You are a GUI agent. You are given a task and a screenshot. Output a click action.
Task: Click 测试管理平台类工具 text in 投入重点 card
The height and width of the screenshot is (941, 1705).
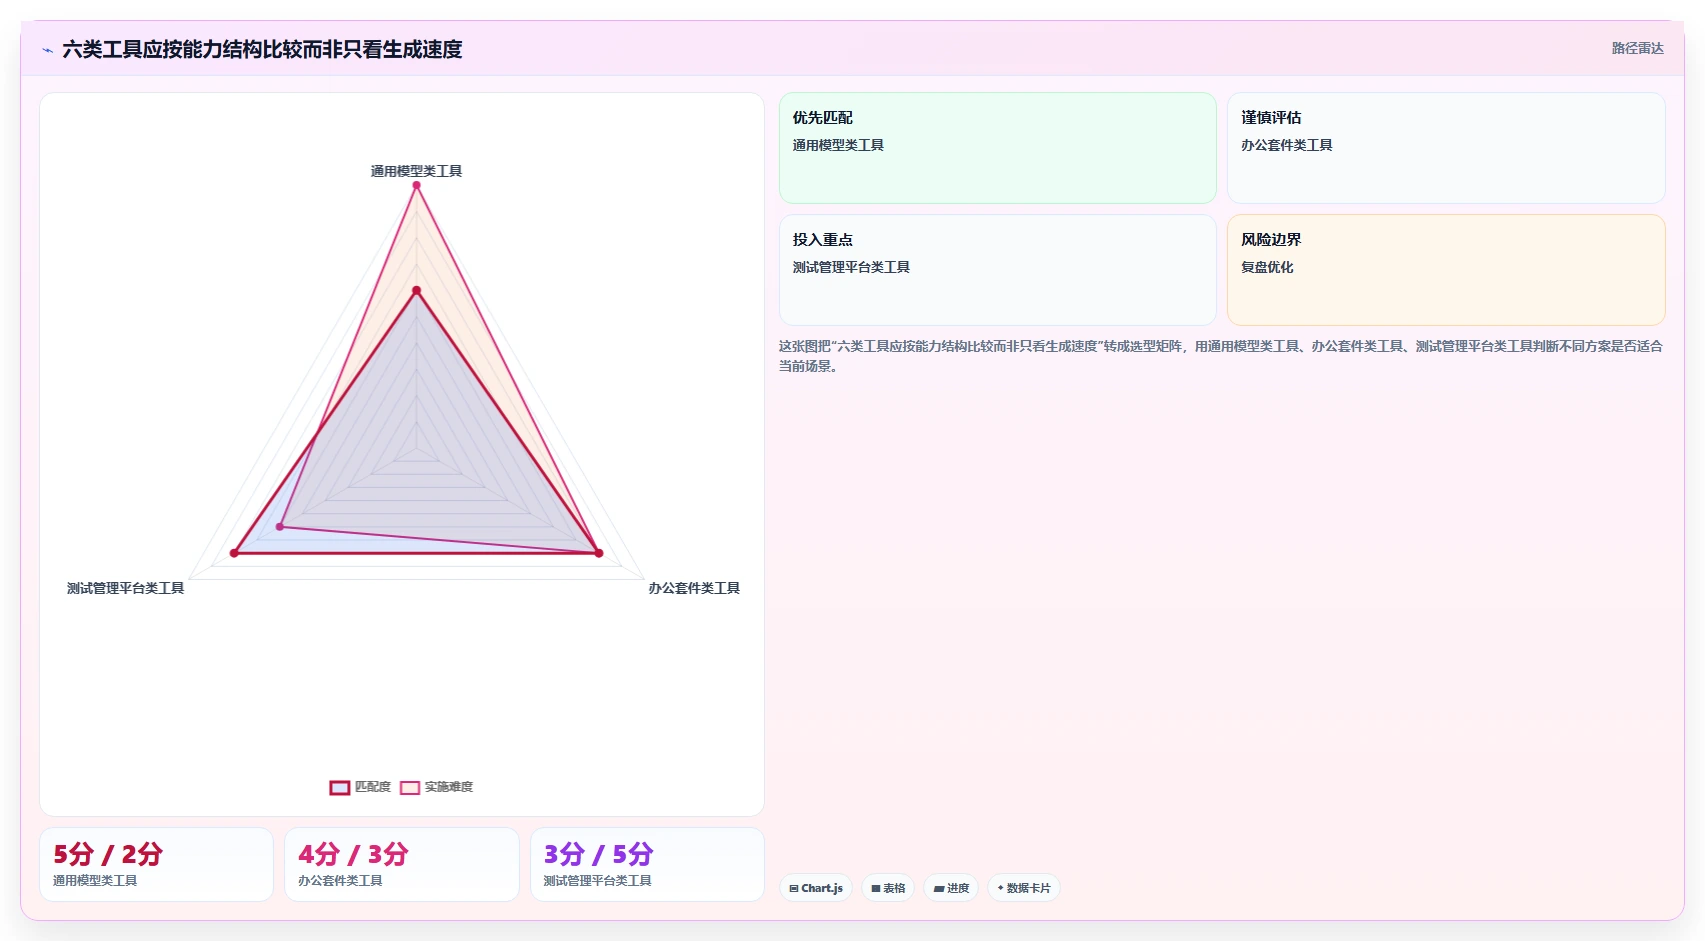(851, 268)
